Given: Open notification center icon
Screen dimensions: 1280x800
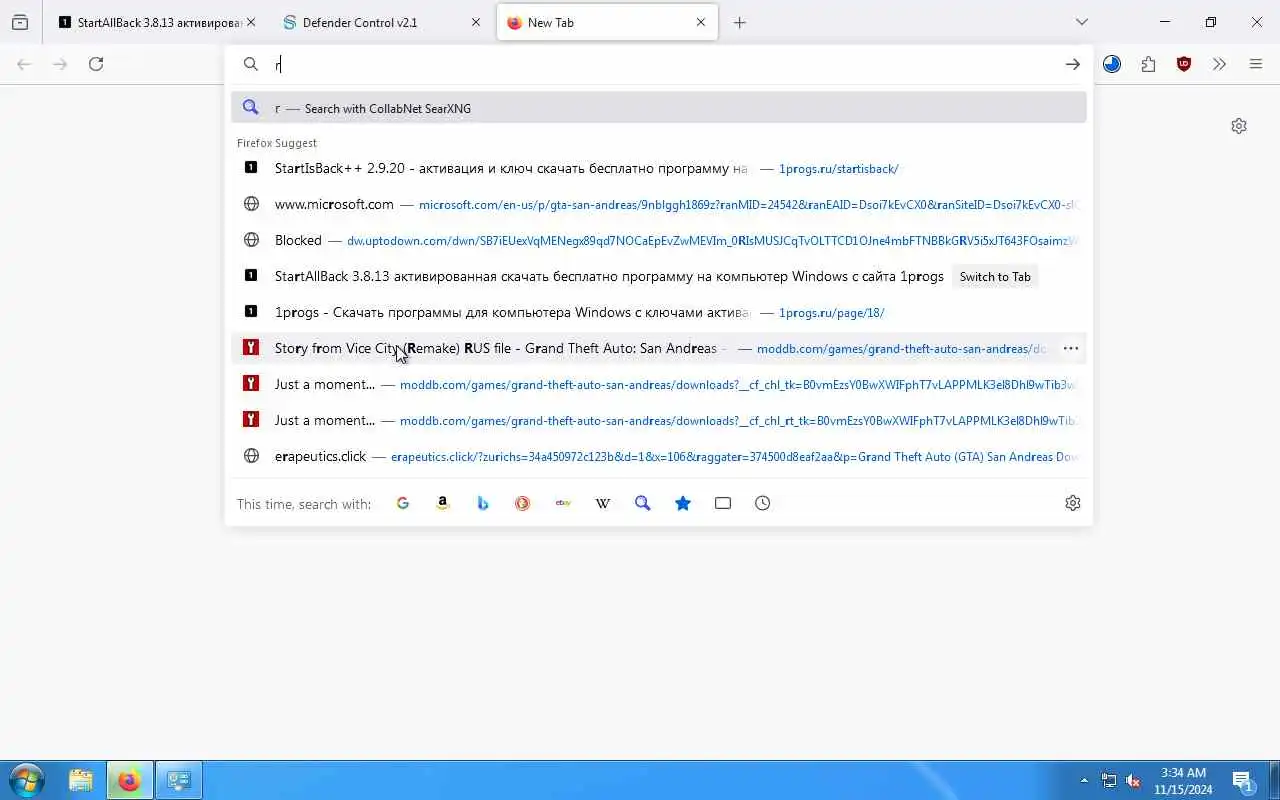Looking at the screenshot, I should [1243, 781].
